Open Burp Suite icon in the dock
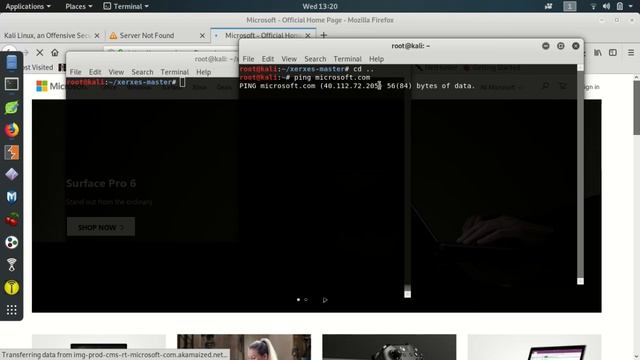 (x=11, y=153)
